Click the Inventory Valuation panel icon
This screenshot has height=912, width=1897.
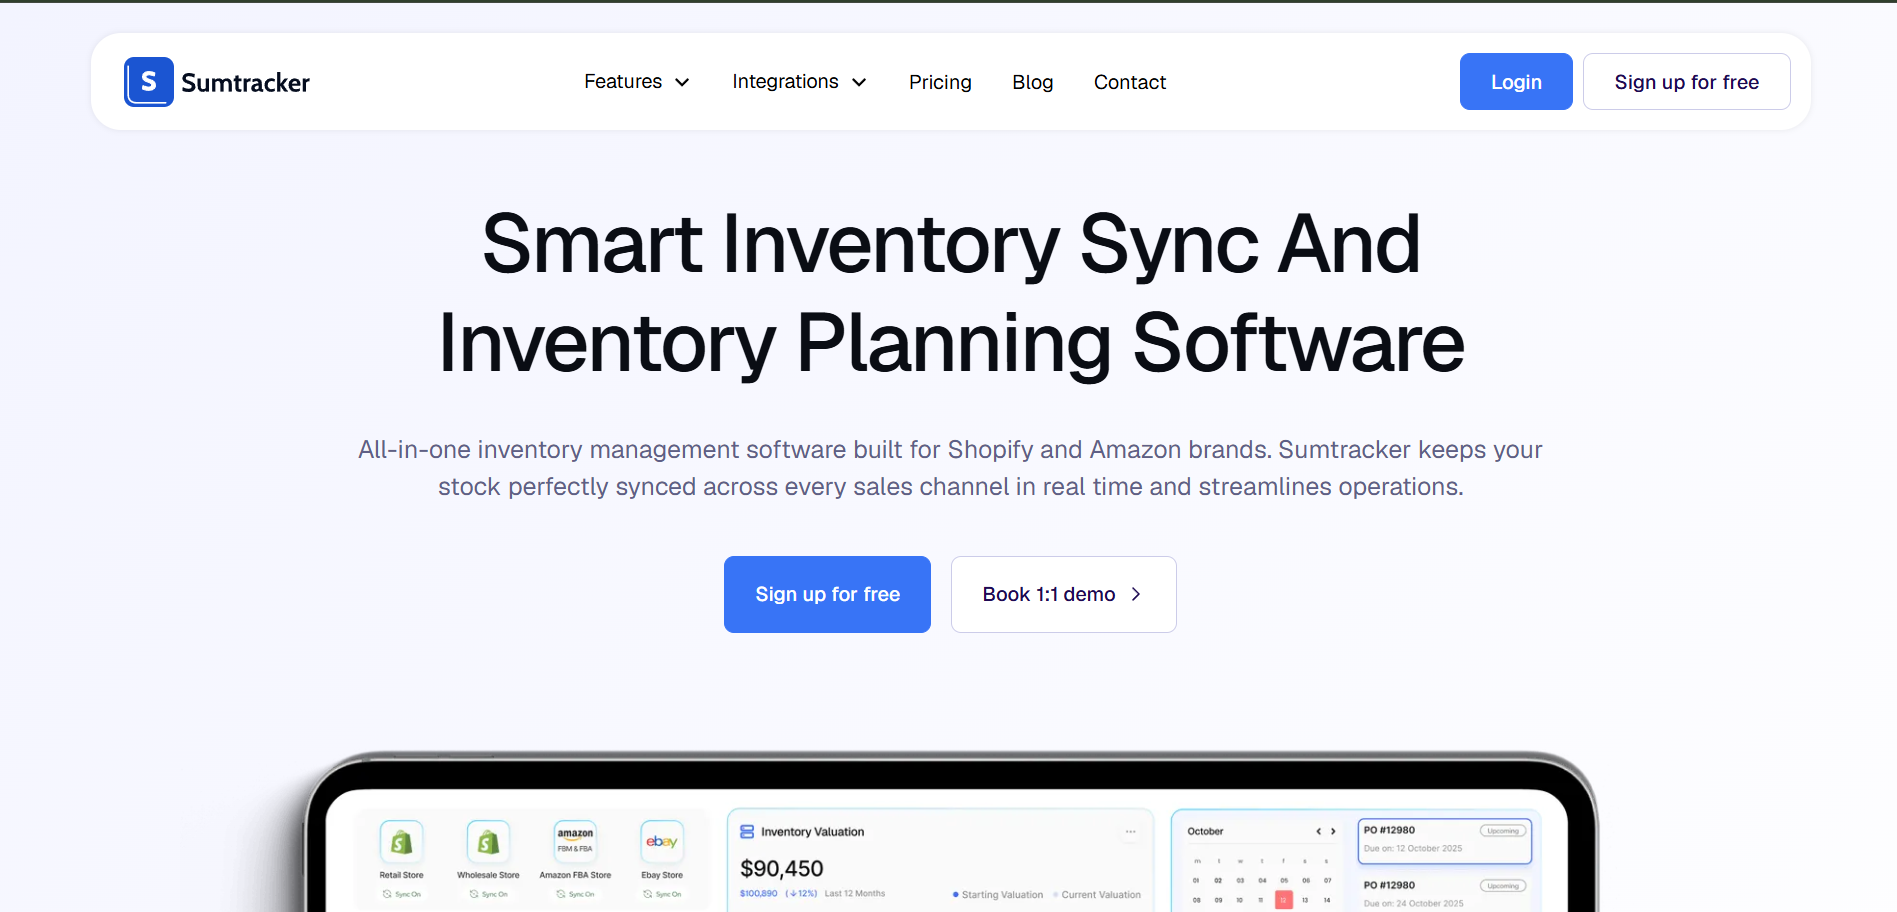[x=747, y=830]
